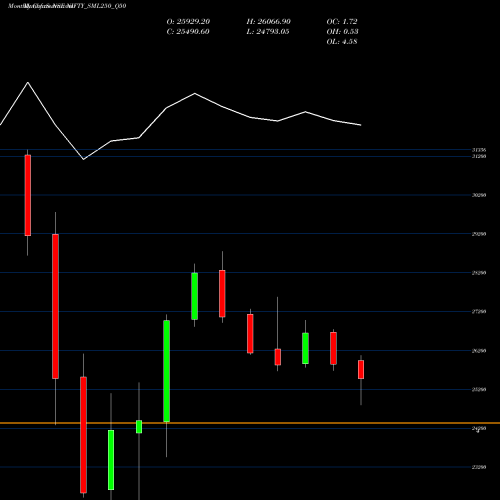Click the close price value C: 25490.60
Screen dimensions: 500x500
188,31
